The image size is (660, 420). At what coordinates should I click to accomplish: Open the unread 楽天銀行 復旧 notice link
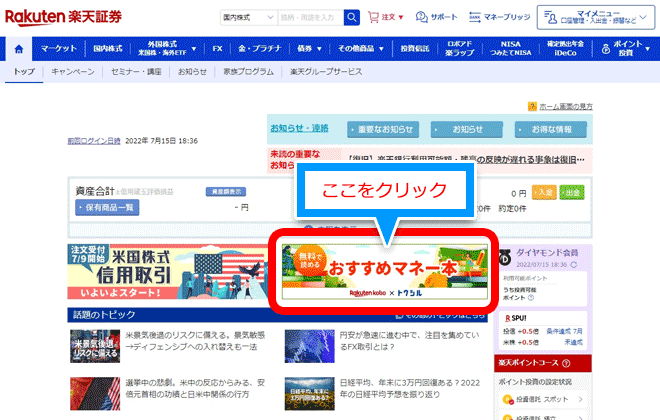click(x=466, y=159)
